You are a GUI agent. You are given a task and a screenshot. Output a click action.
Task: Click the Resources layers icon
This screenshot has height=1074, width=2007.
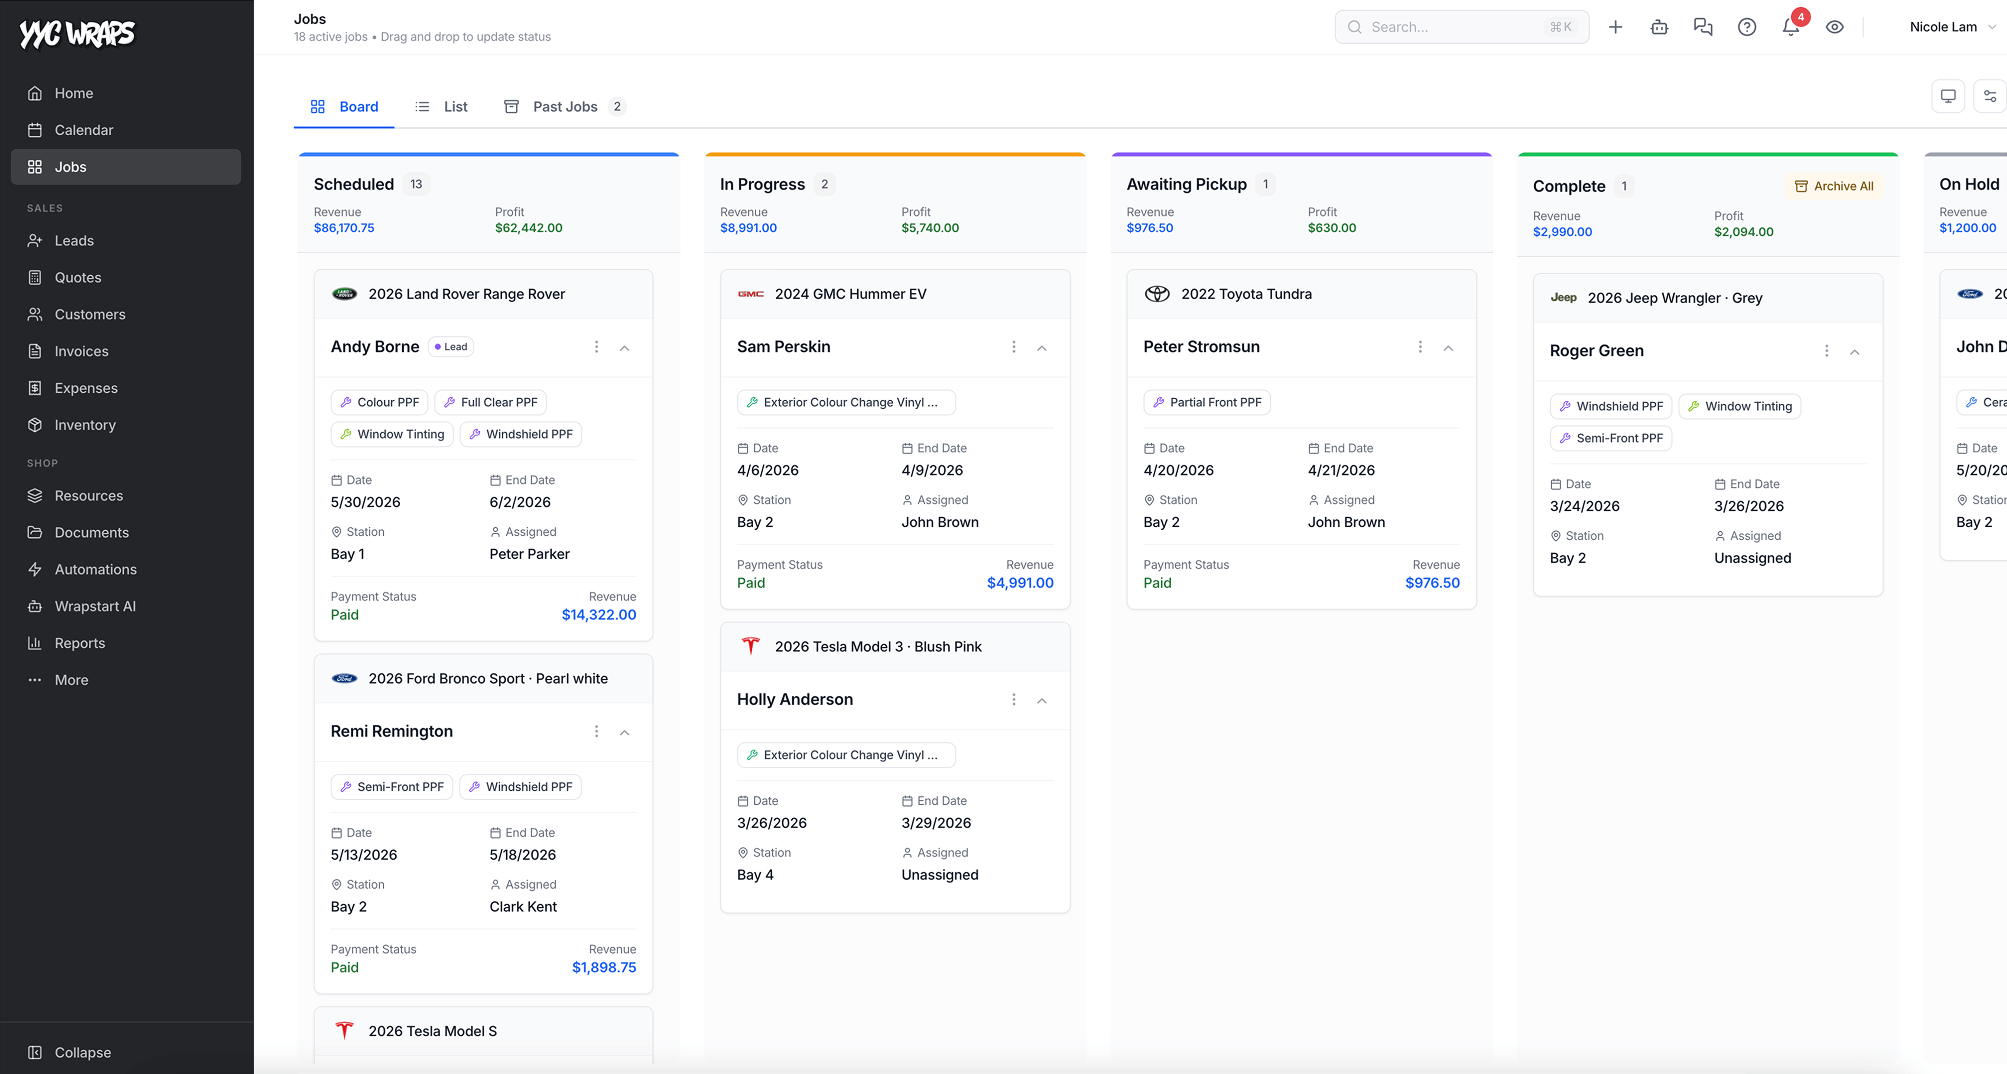[x=35, y=496]
